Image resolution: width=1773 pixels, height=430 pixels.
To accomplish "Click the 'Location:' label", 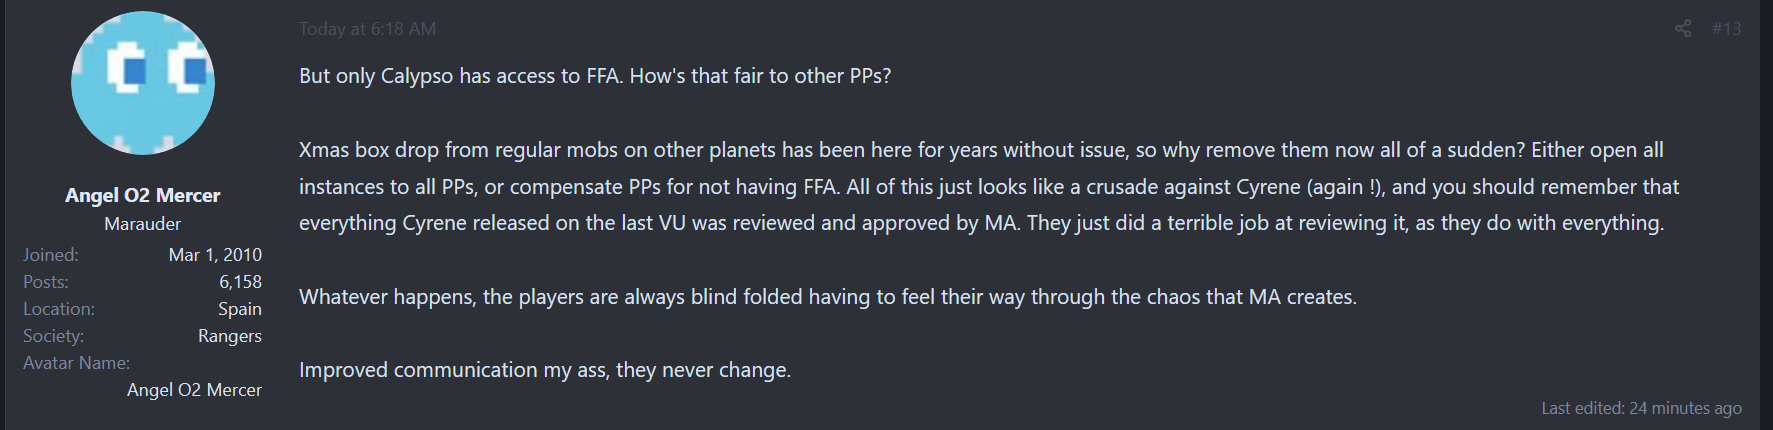I will tap(59, 309).
